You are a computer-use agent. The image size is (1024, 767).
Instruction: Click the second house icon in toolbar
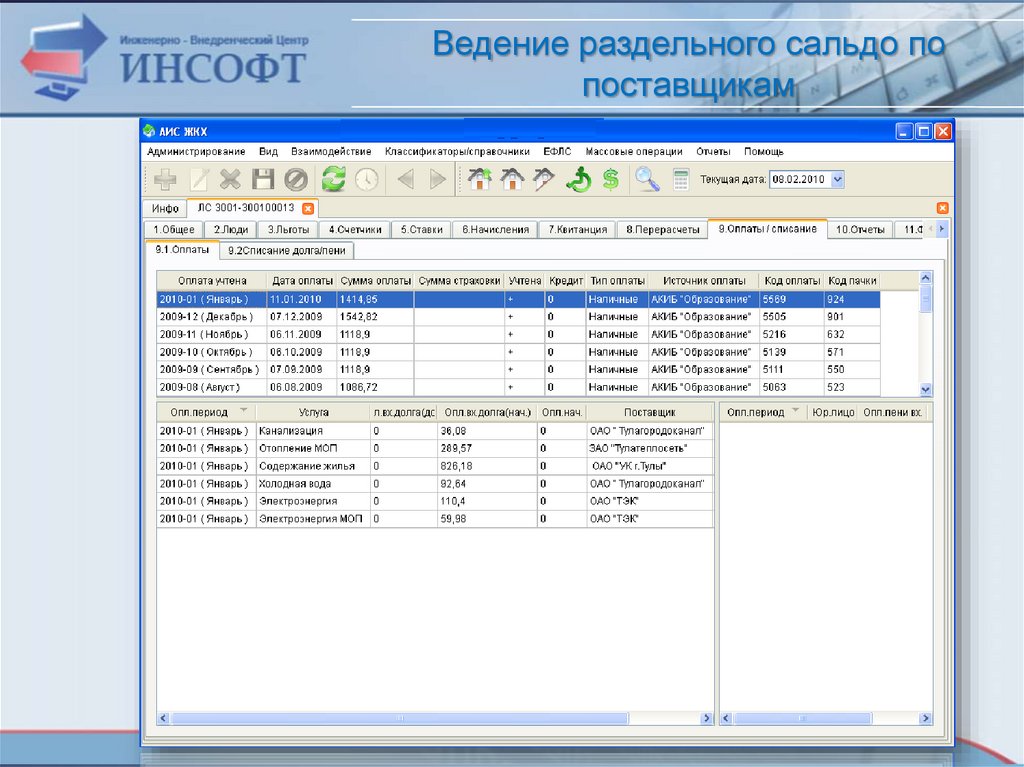[x=512, y=179]
